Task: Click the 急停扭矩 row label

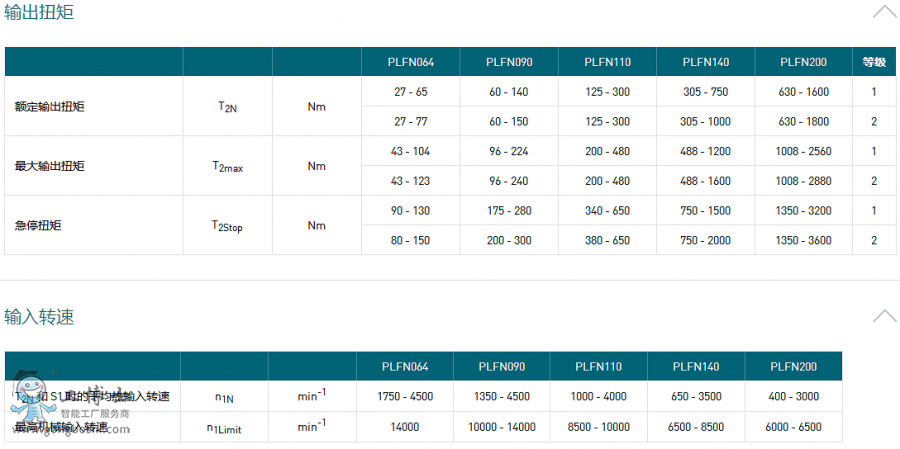Action: click(x=36, y=225)
